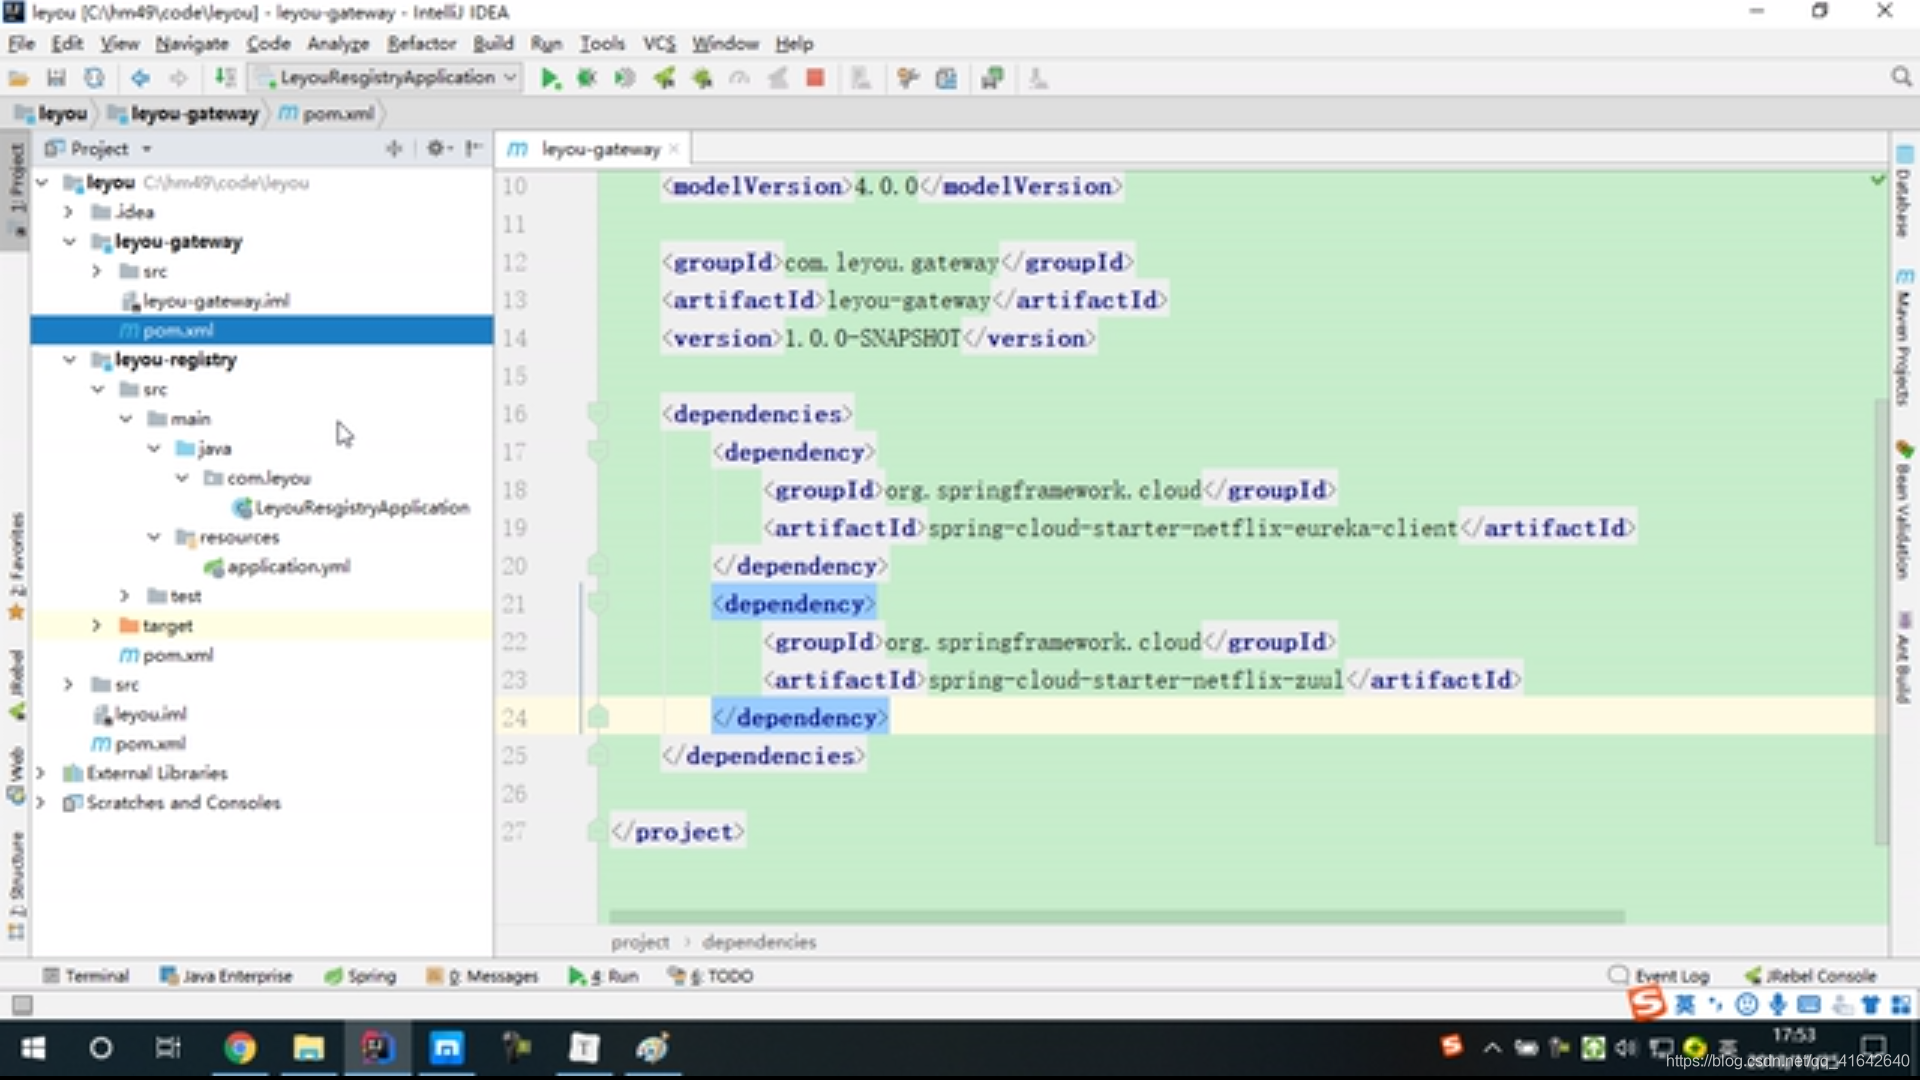Collapse the leyou root node
Image resolution: width=1920 pixels, height=1080 pixels.
point(42,183)
